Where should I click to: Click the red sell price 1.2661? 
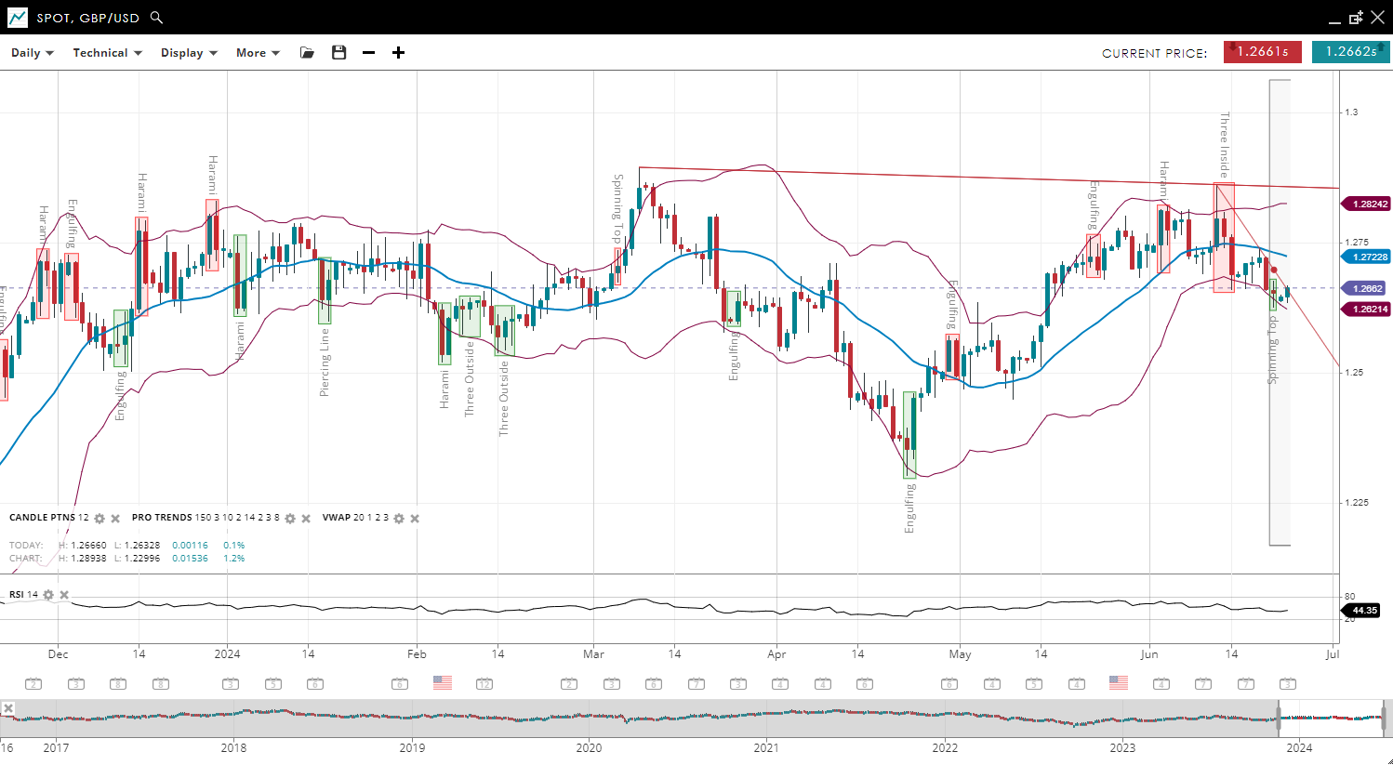click(1262, 52)
